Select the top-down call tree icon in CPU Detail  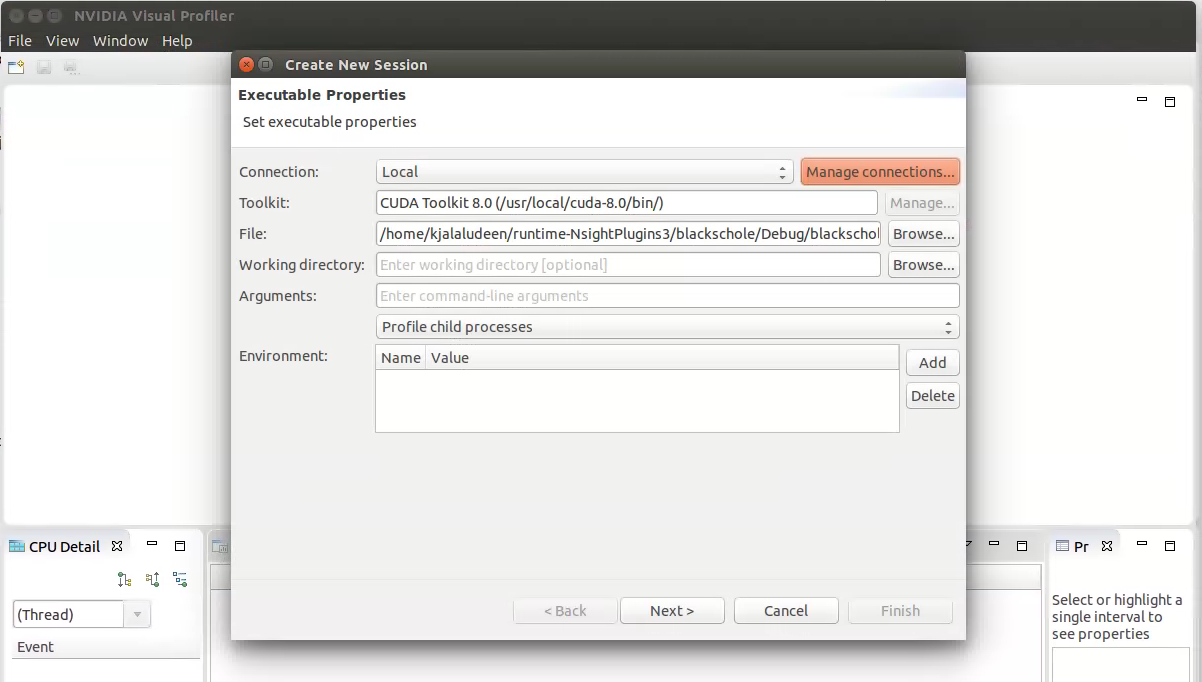coord(124,579)
